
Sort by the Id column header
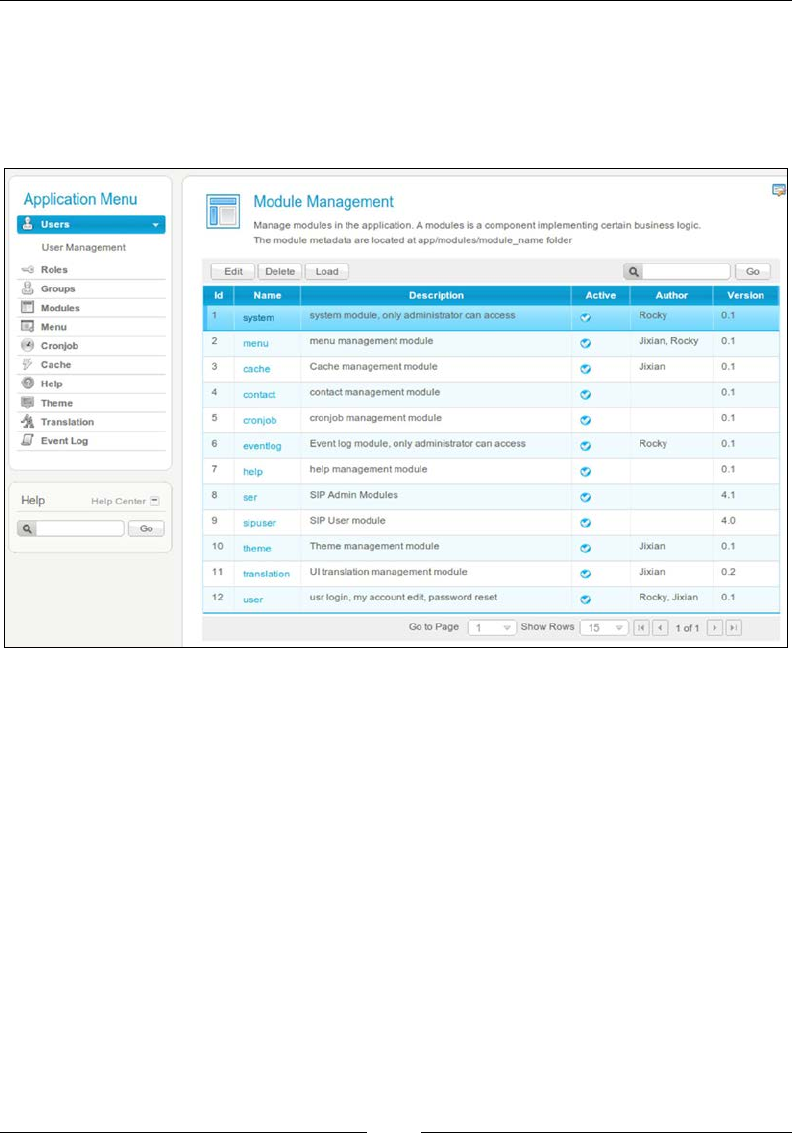coord(219,295)
